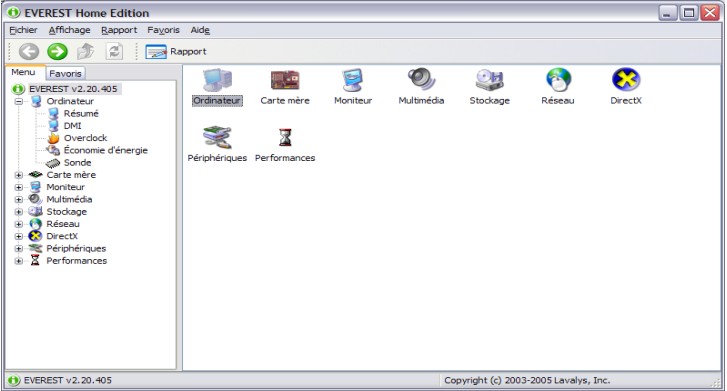This screenshot has width=727, height=391.
Task: Click the Copyright Lavalys status text
Action: 527,380
